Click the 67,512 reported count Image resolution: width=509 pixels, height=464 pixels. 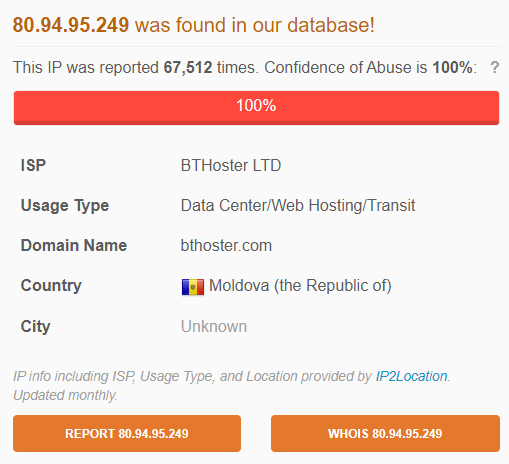click(188, 68)
